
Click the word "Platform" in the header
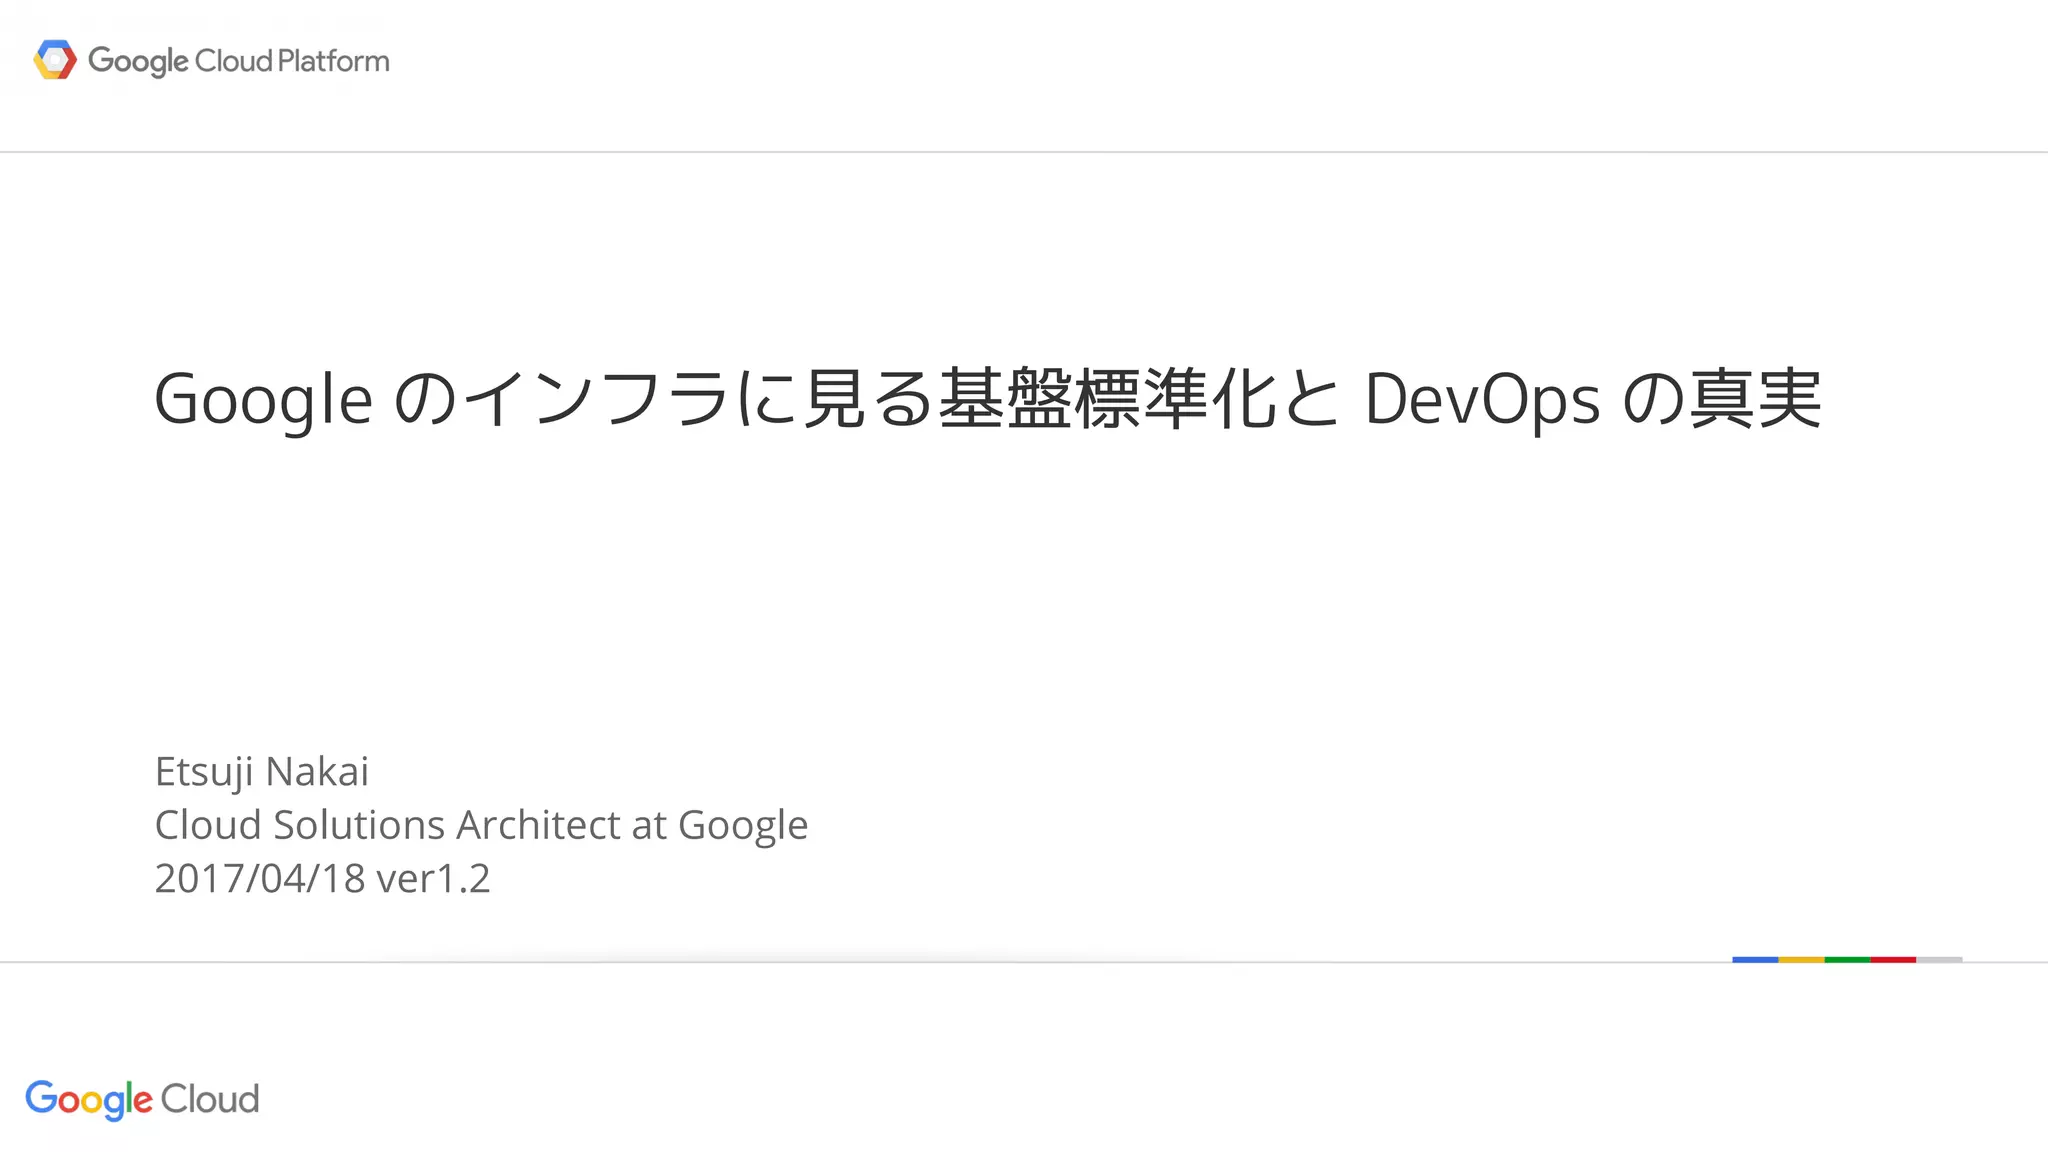click(333, 61)
